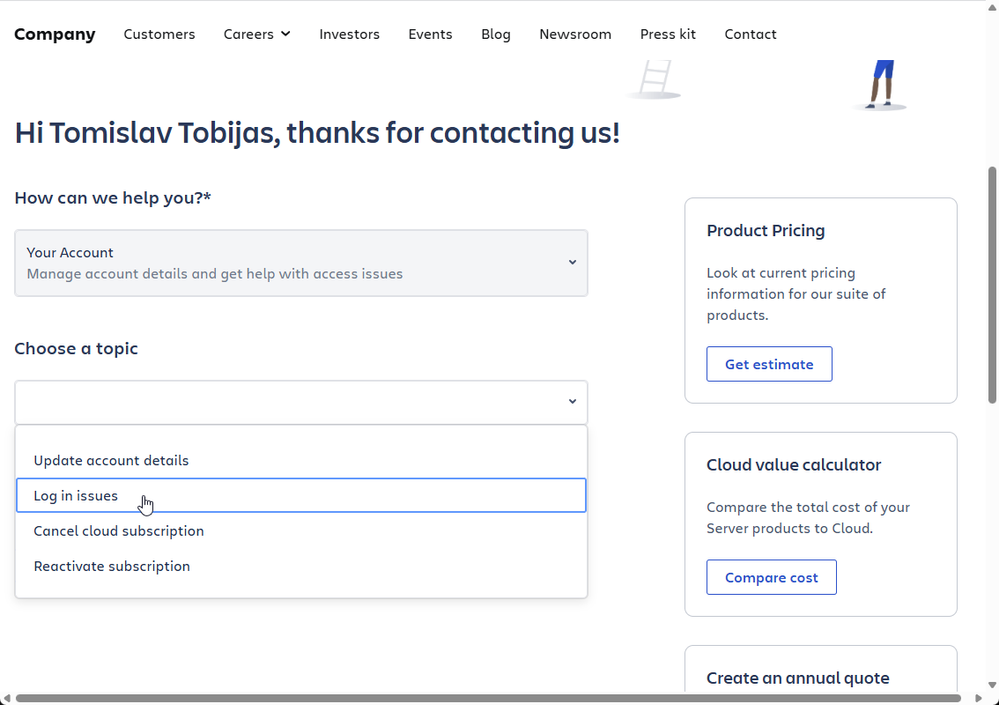Click the Get estimate button
The width and height of the screenshot is (999, 705).
769,364
